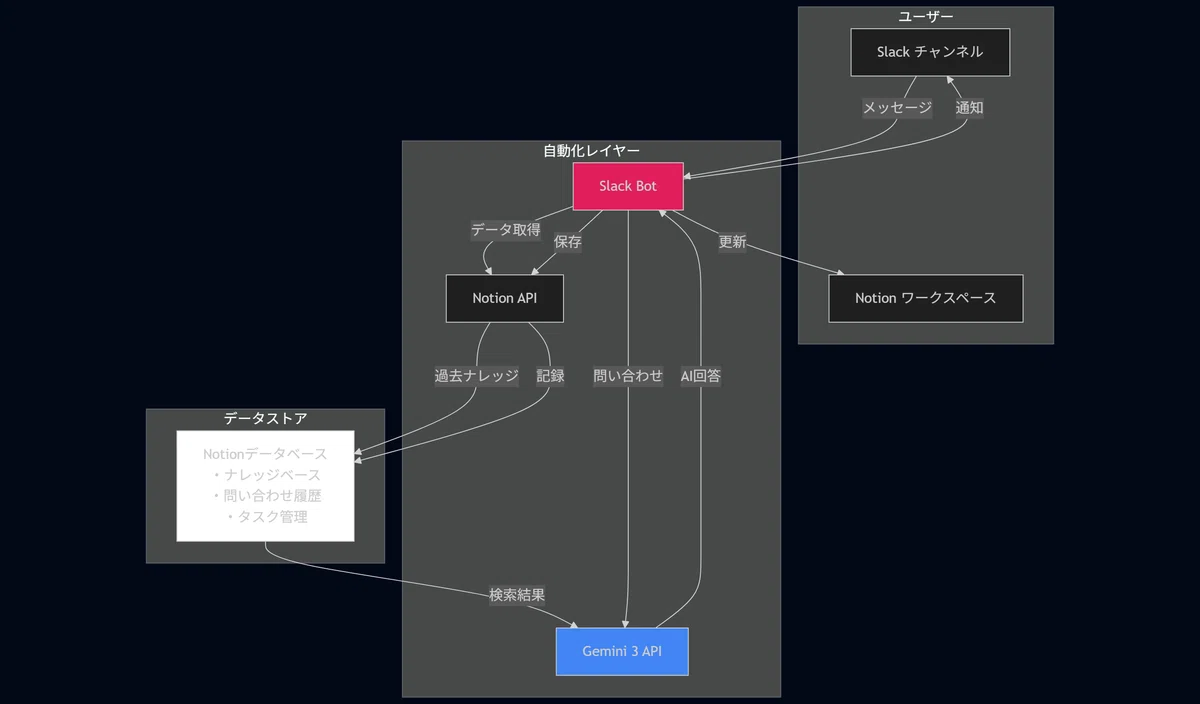The height and width of the screenshot is (704, 1200).
Task: Select the white Notionデータベース node
Action: 266,485
